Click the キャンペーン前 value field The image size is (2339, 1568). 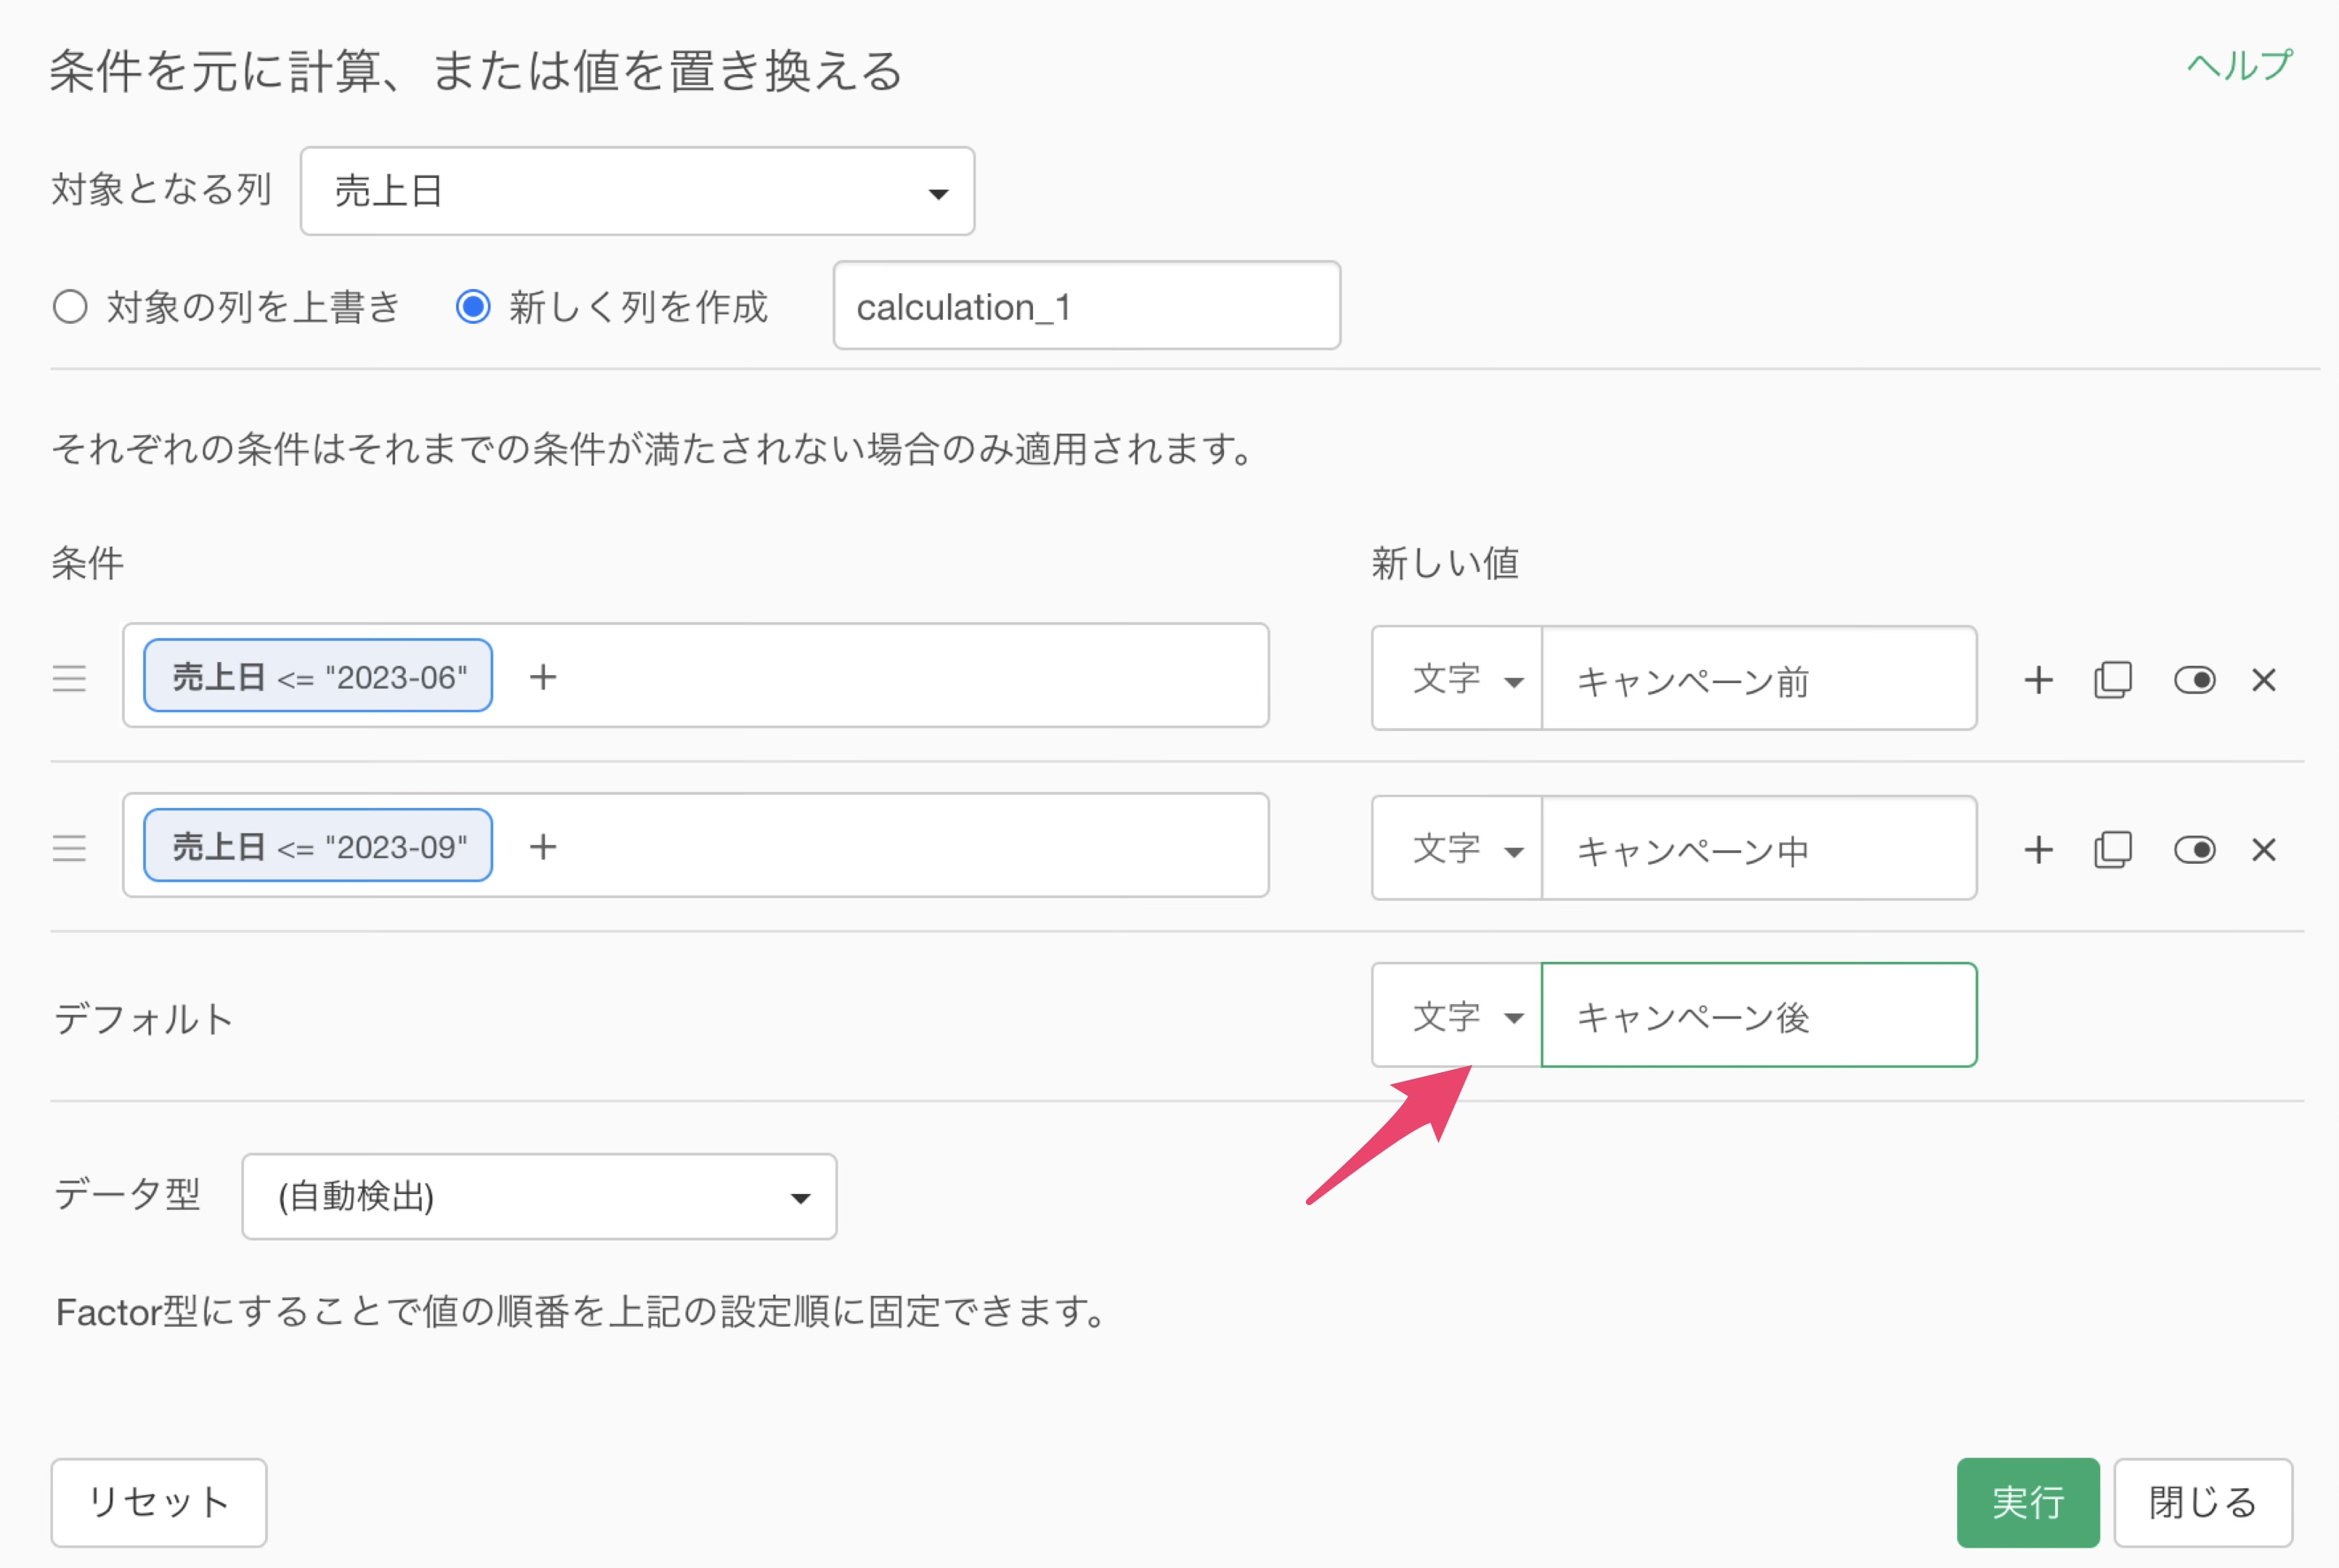tap(1759, 679)
